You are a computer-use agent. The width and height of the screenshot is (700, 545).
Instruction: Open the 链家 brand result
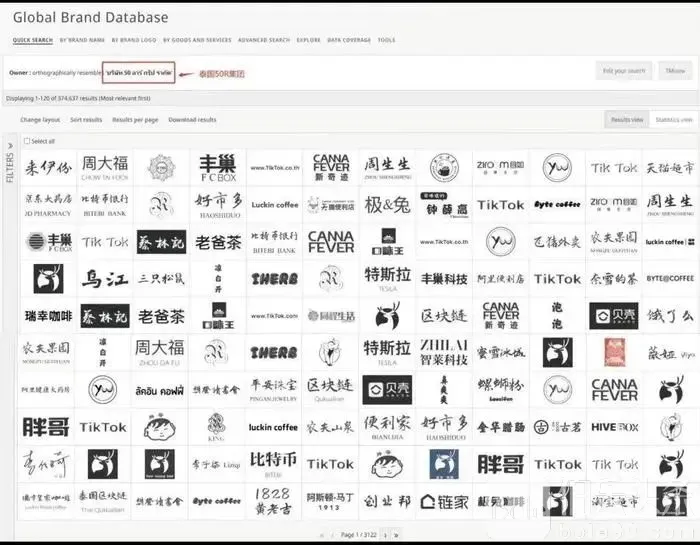coord(444,501)
